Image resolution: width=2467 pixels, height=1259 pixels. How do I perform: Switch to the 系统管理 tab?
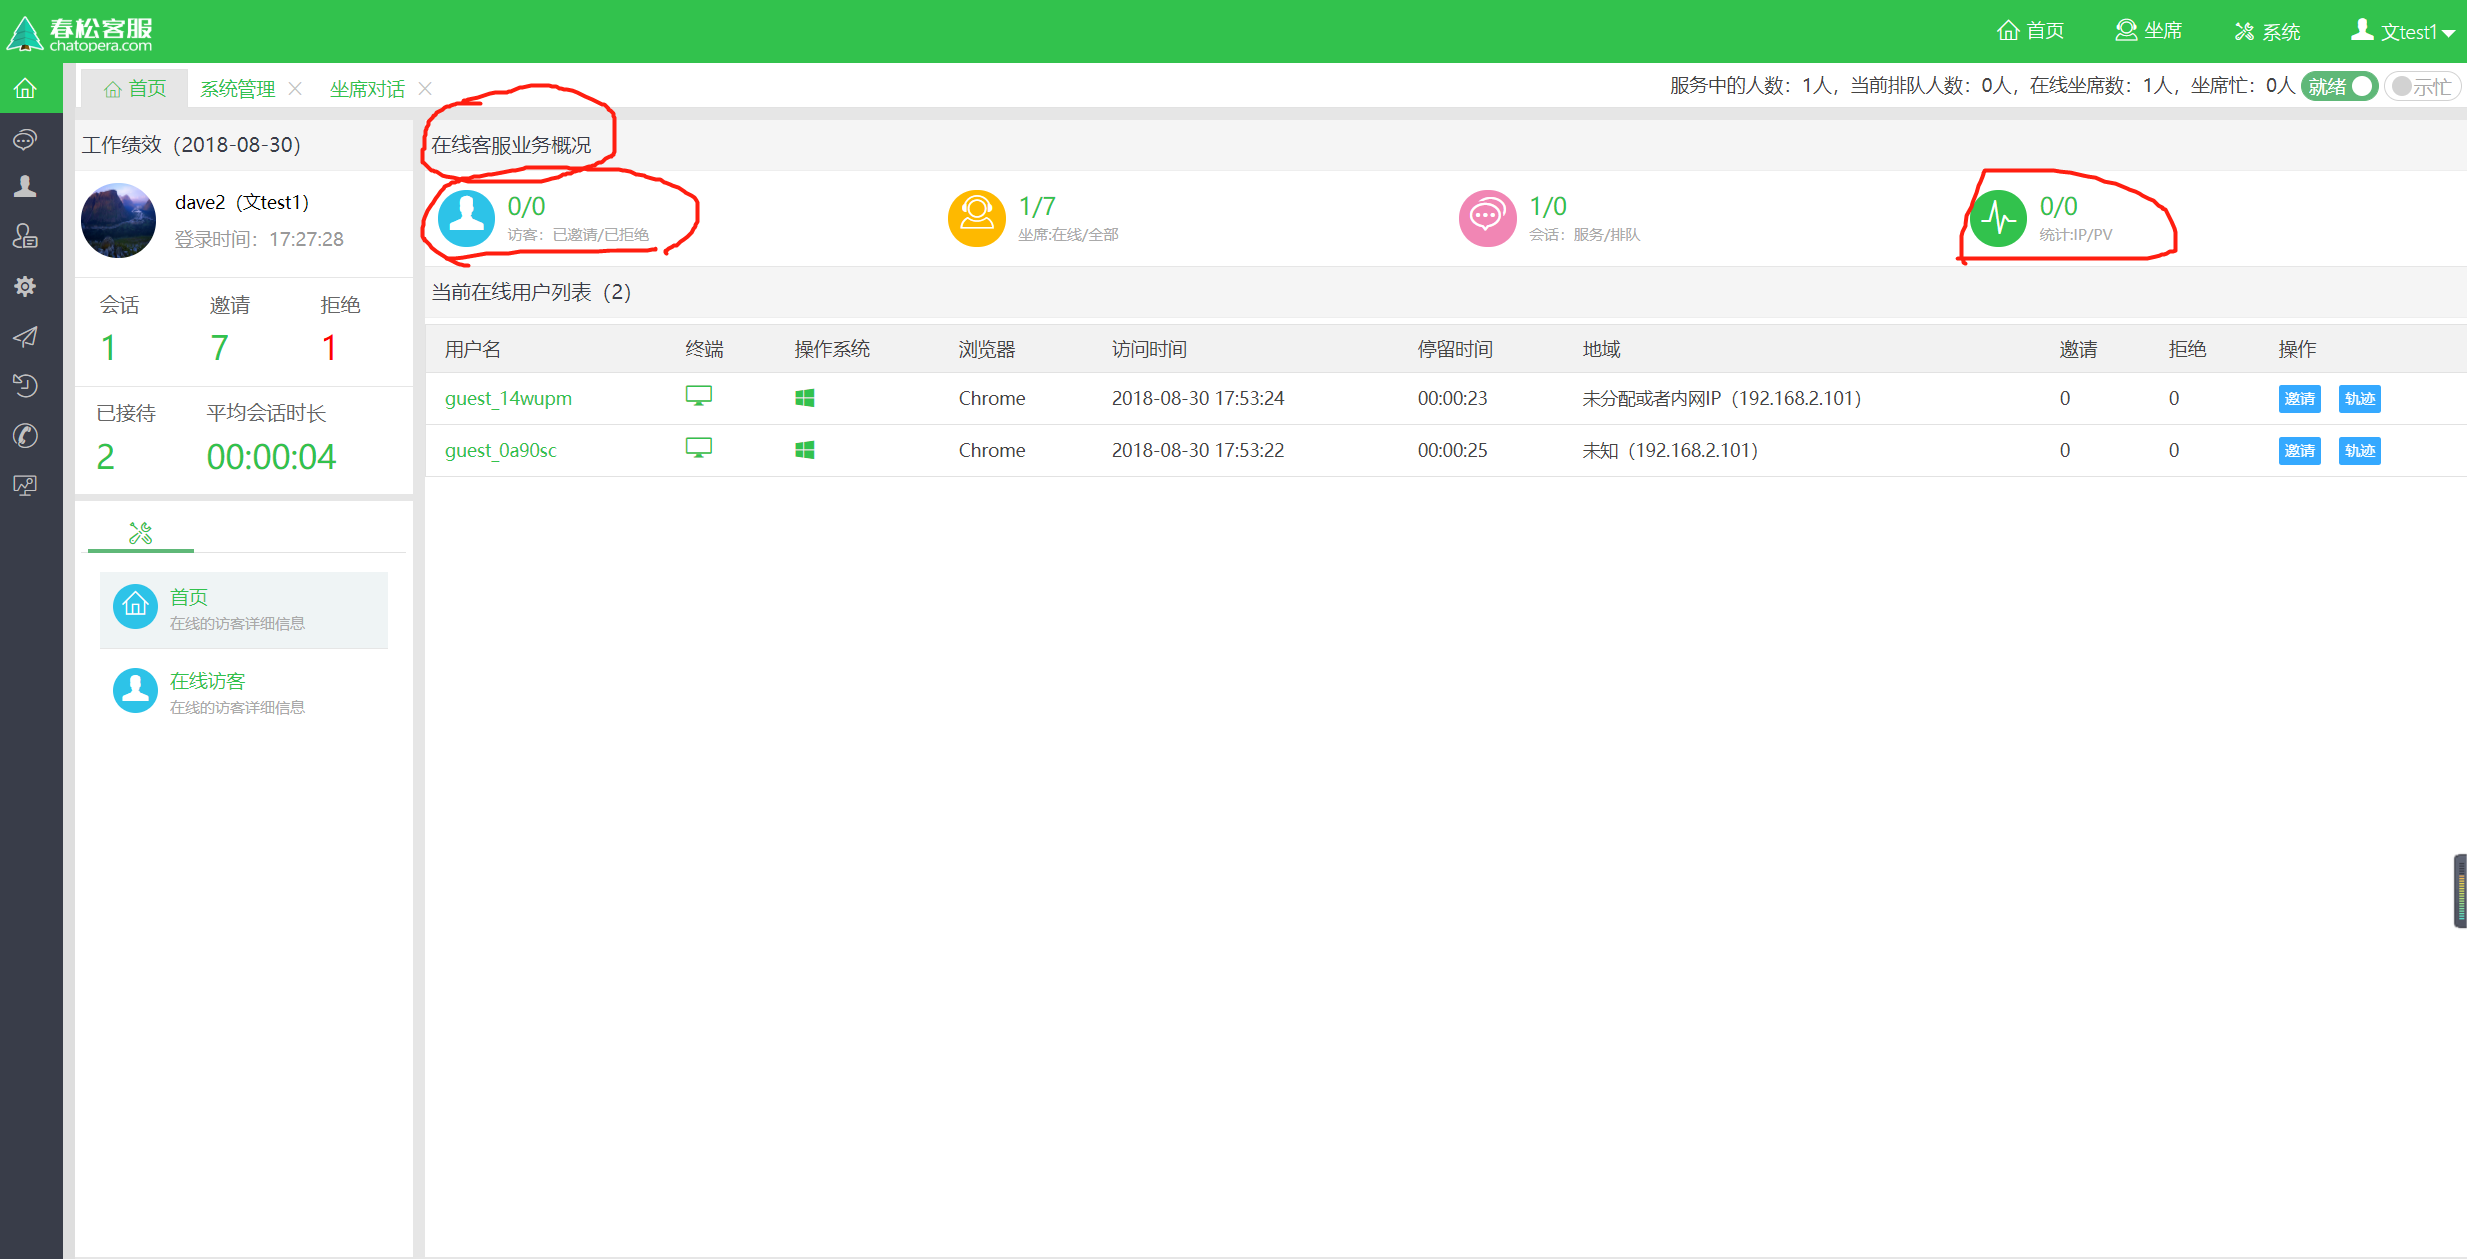click(237, 89)
